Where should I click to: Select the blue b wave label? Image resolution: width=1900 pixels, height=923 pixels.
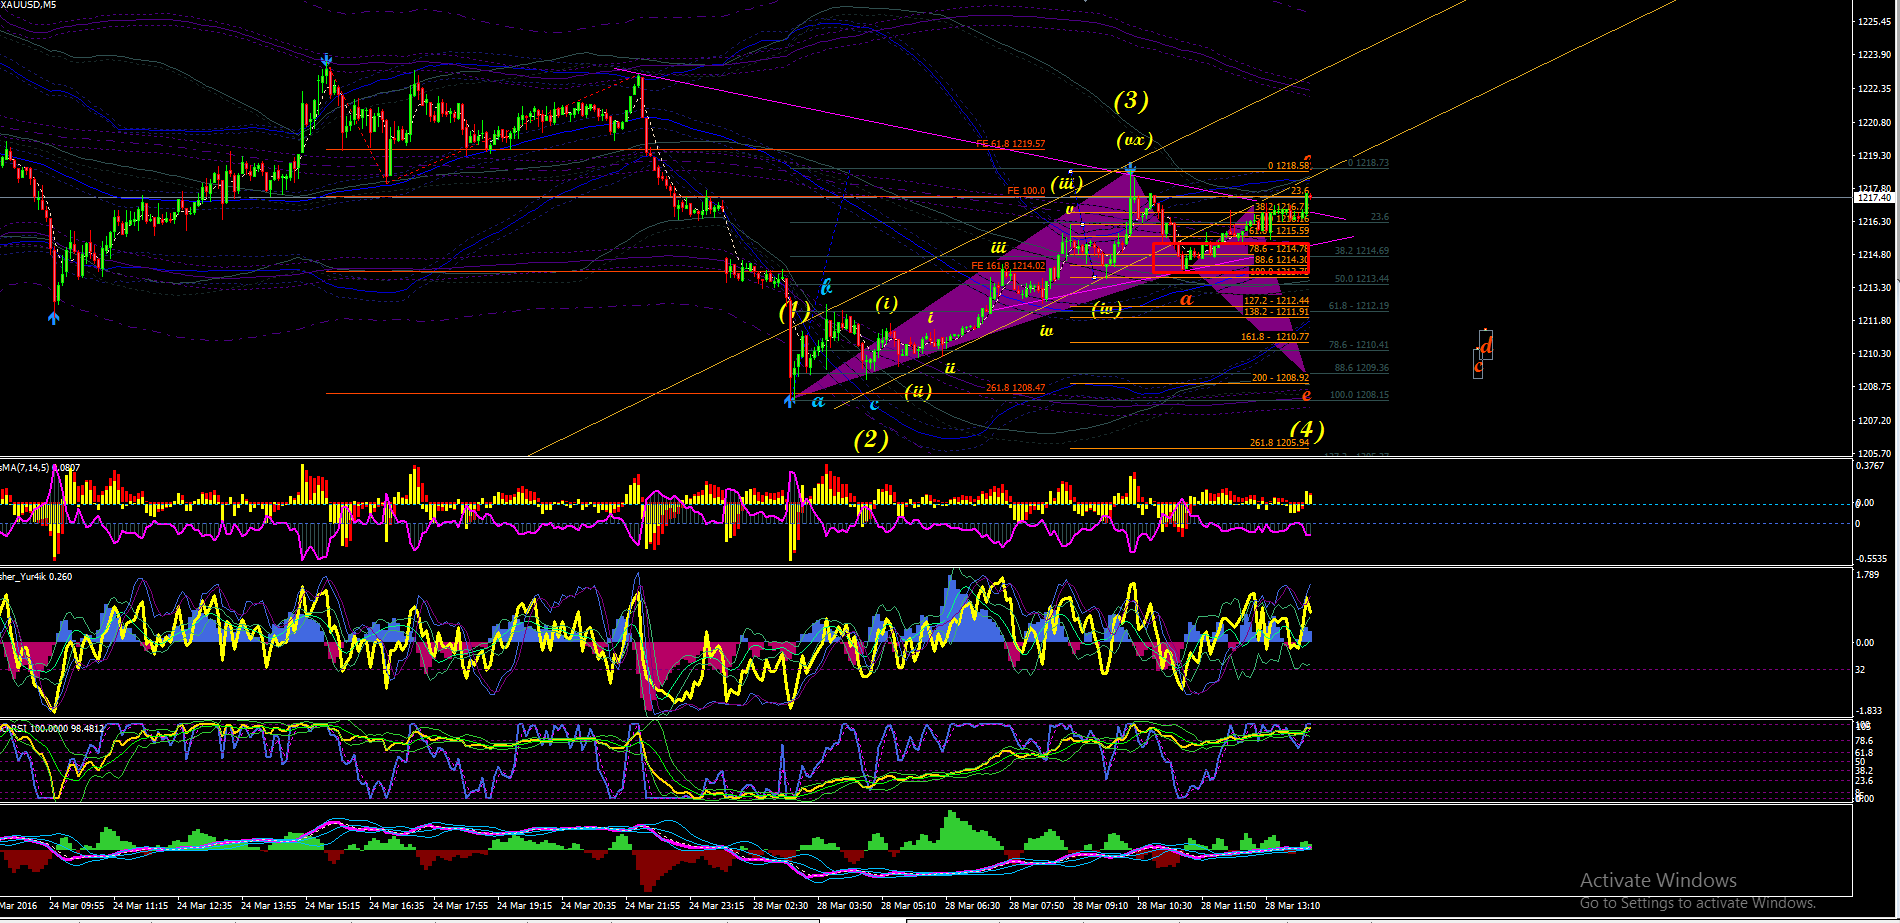click(x=826, y=288)
